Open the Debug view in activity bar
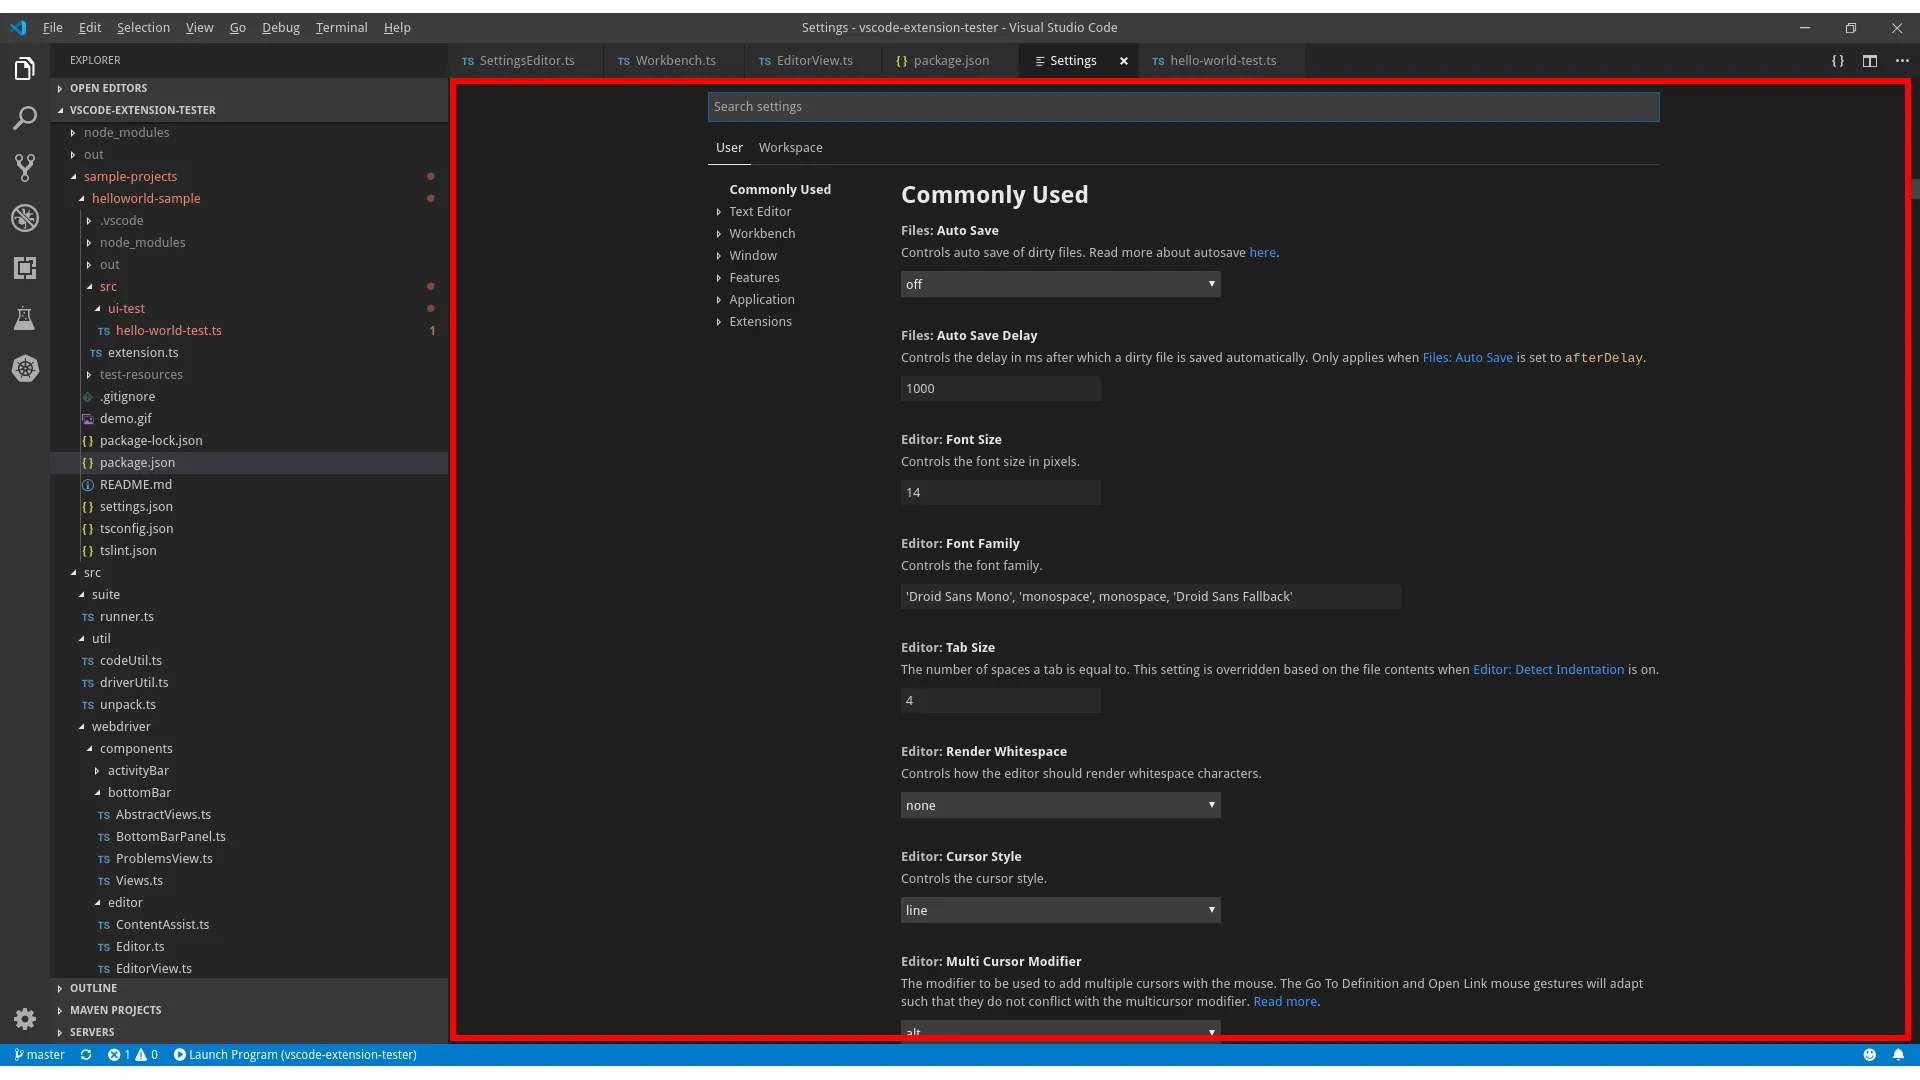The height and width of the screenshot is (1080, 1920). point(25,218)
